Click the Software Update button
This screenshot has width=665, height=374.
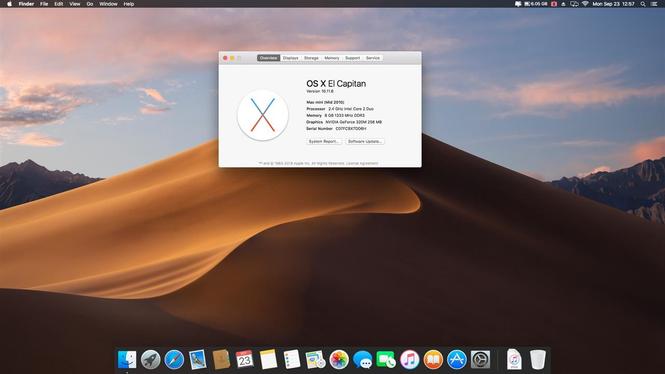(x=365, y=141)
